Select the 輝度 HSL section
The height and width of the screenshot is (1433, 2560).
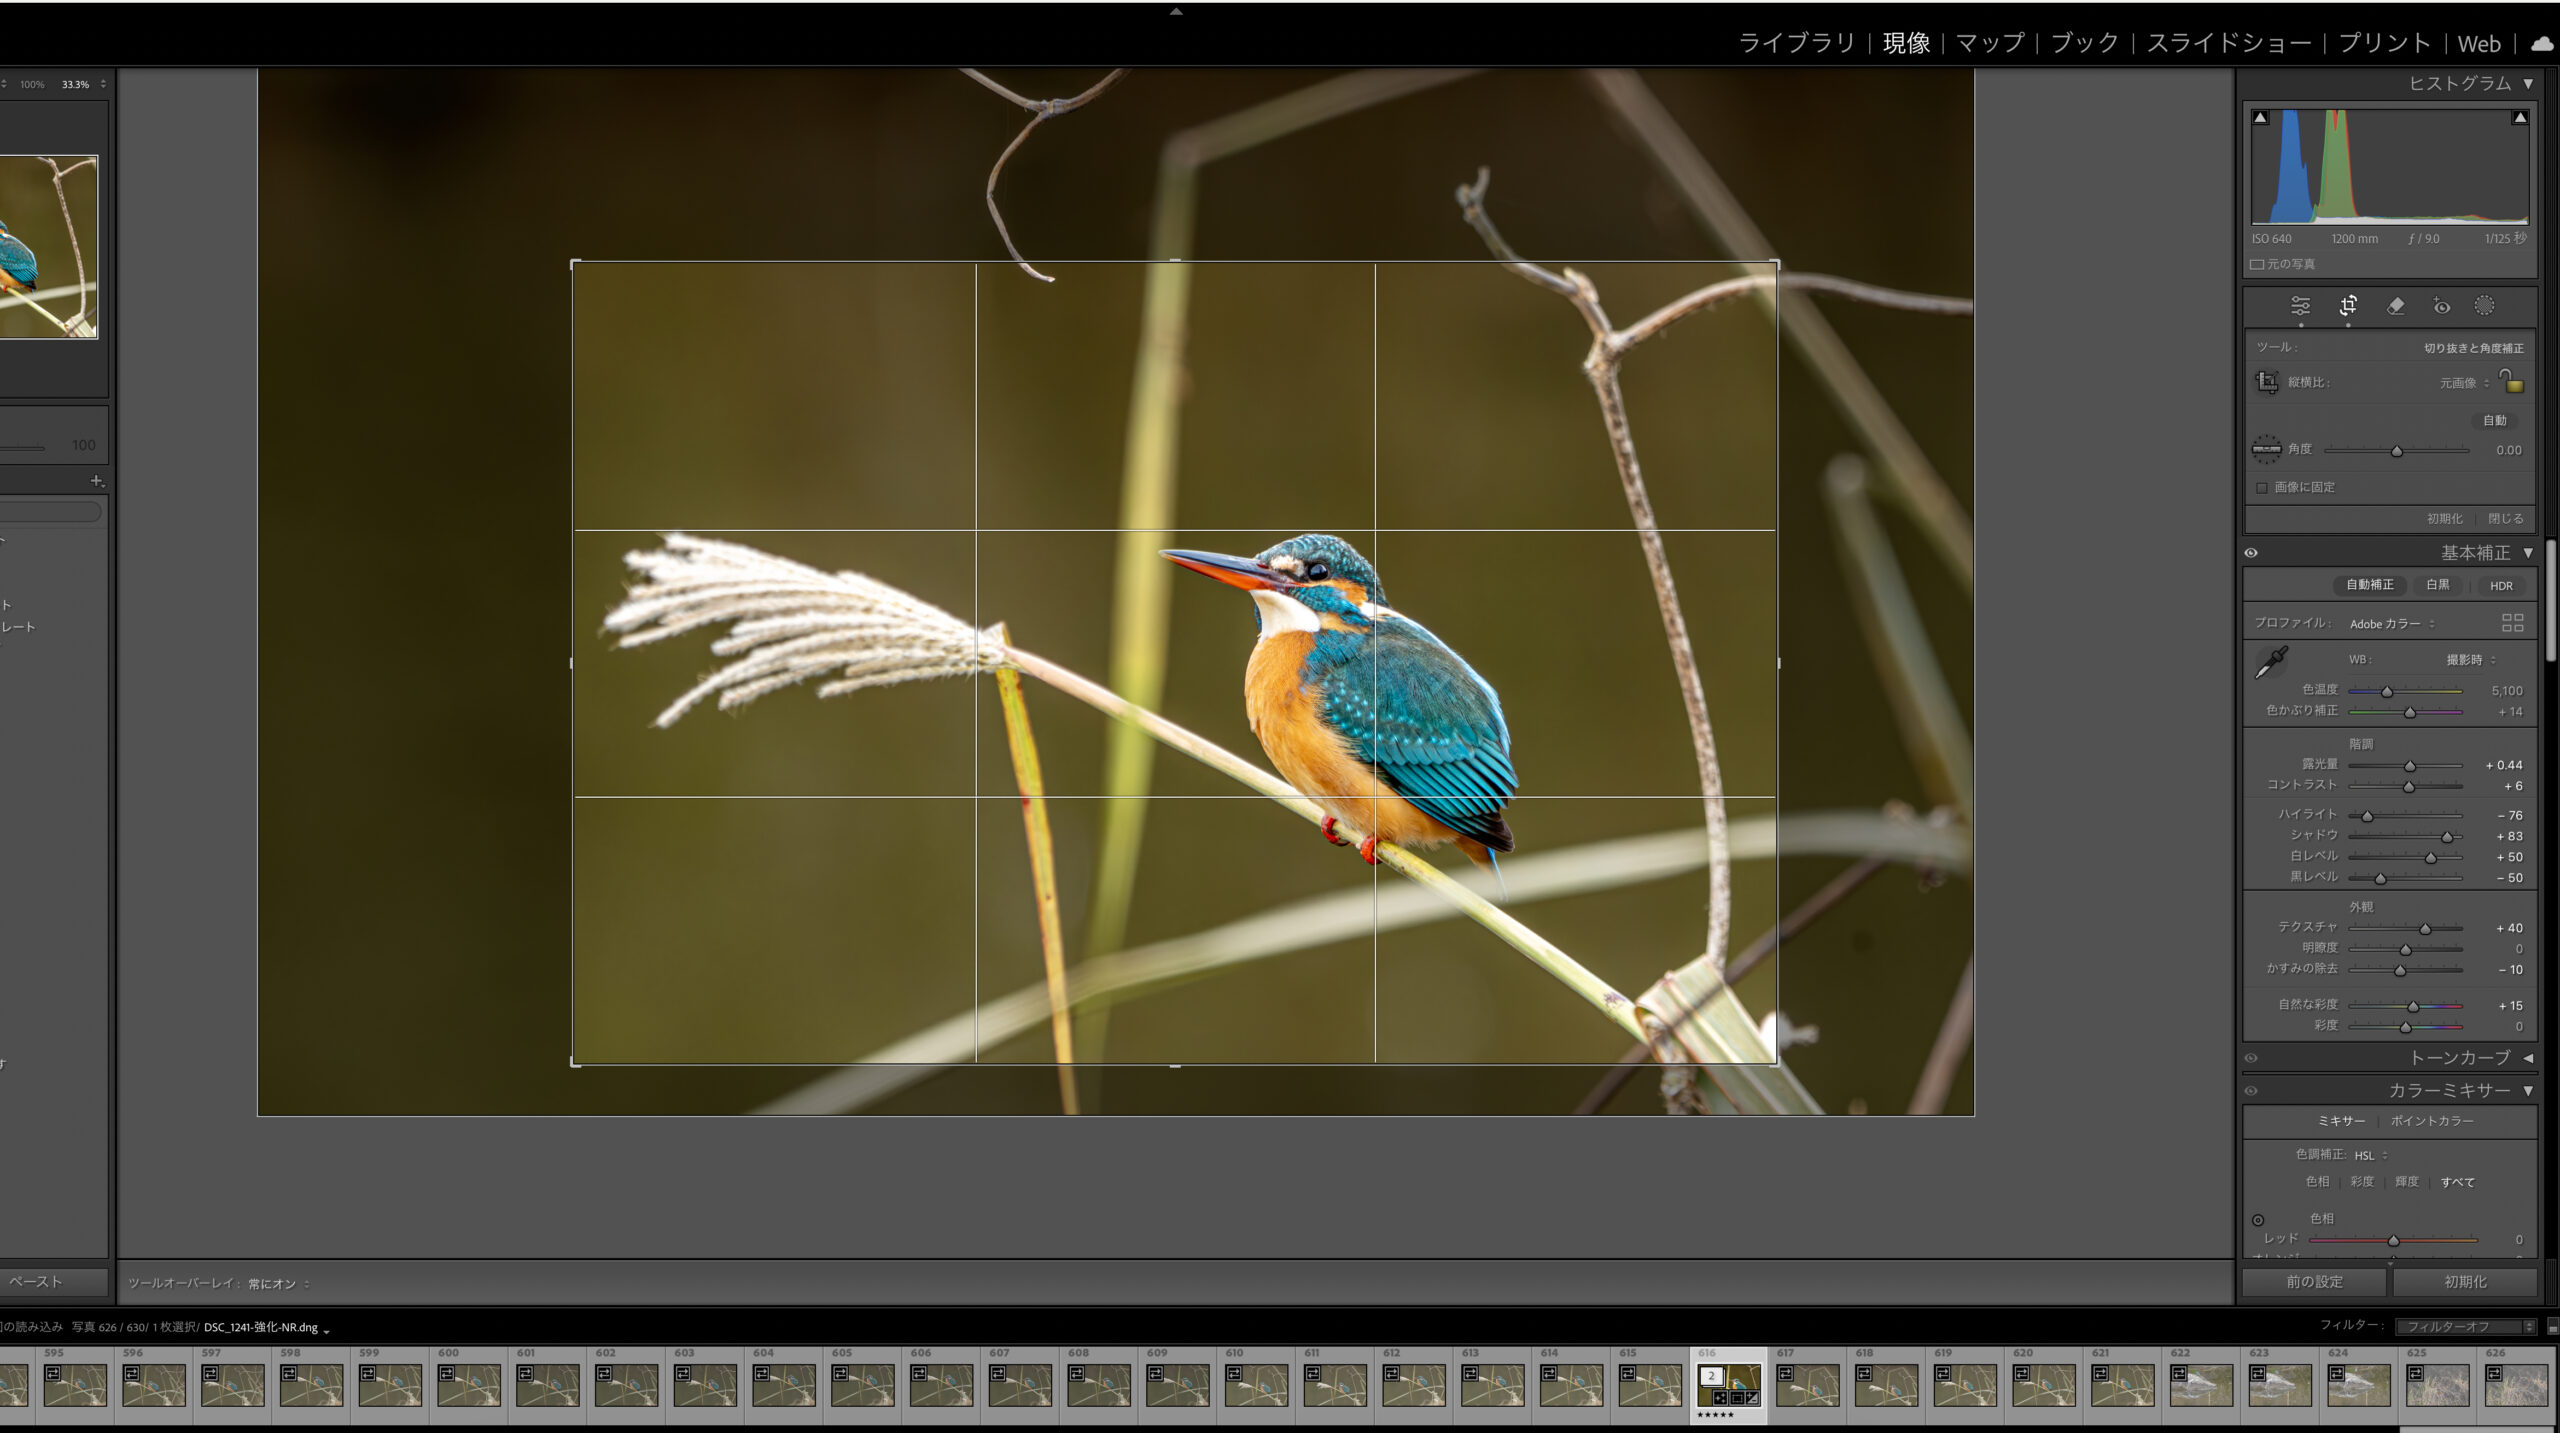[2407, 1182]
